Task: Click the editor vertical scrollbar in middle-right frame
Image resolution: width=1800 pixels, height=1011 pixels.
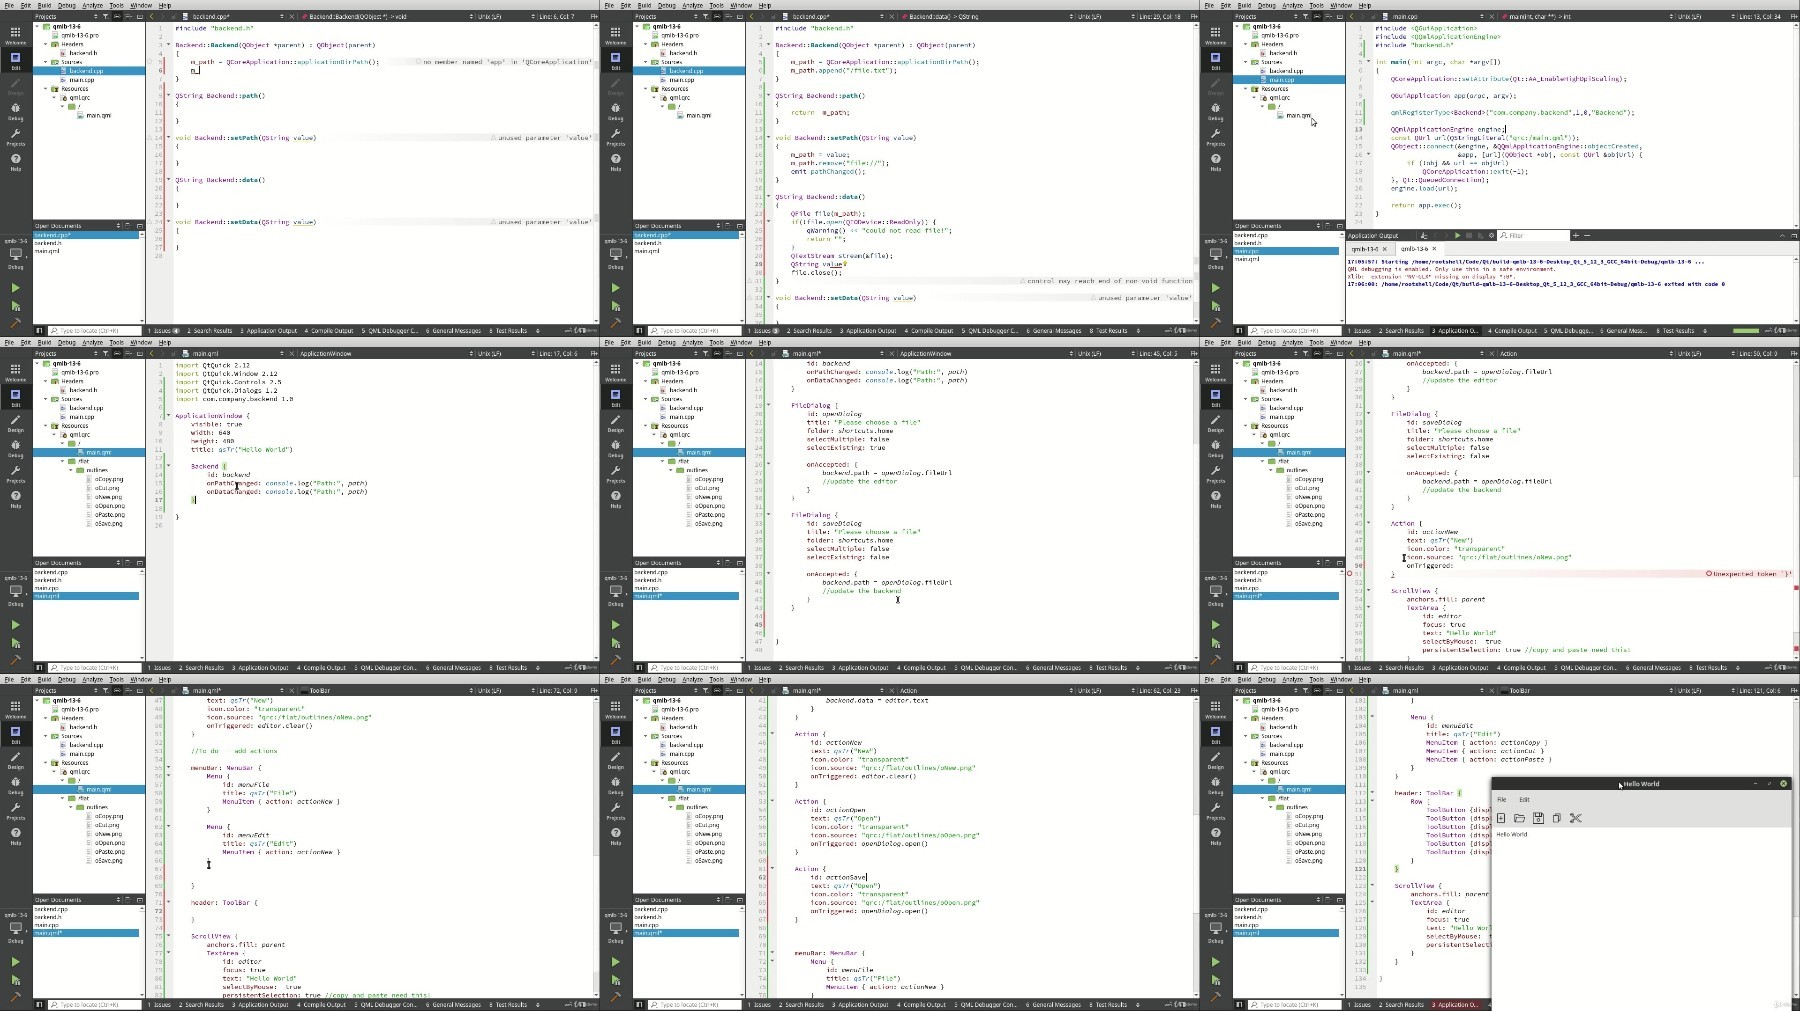Action: pos(1796,510)
